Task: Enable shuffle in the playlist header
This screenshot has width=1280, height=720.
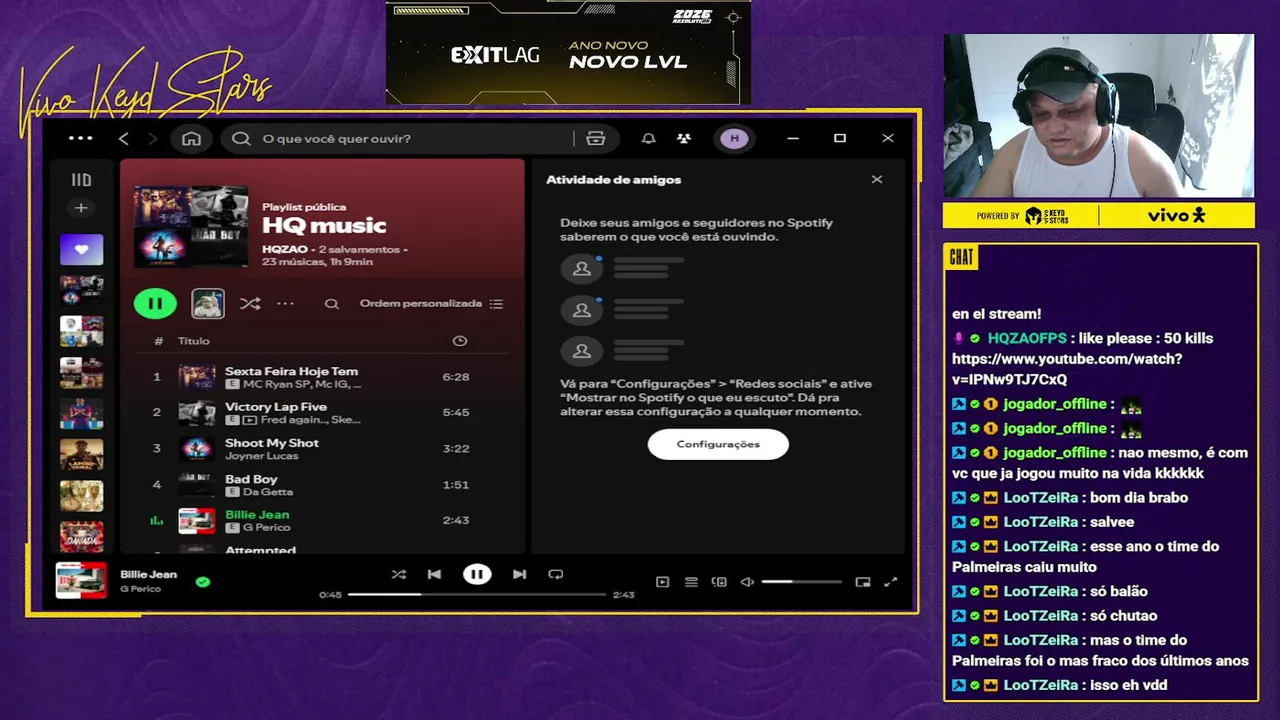Action: pyautogui.click(x=250, y=303)
